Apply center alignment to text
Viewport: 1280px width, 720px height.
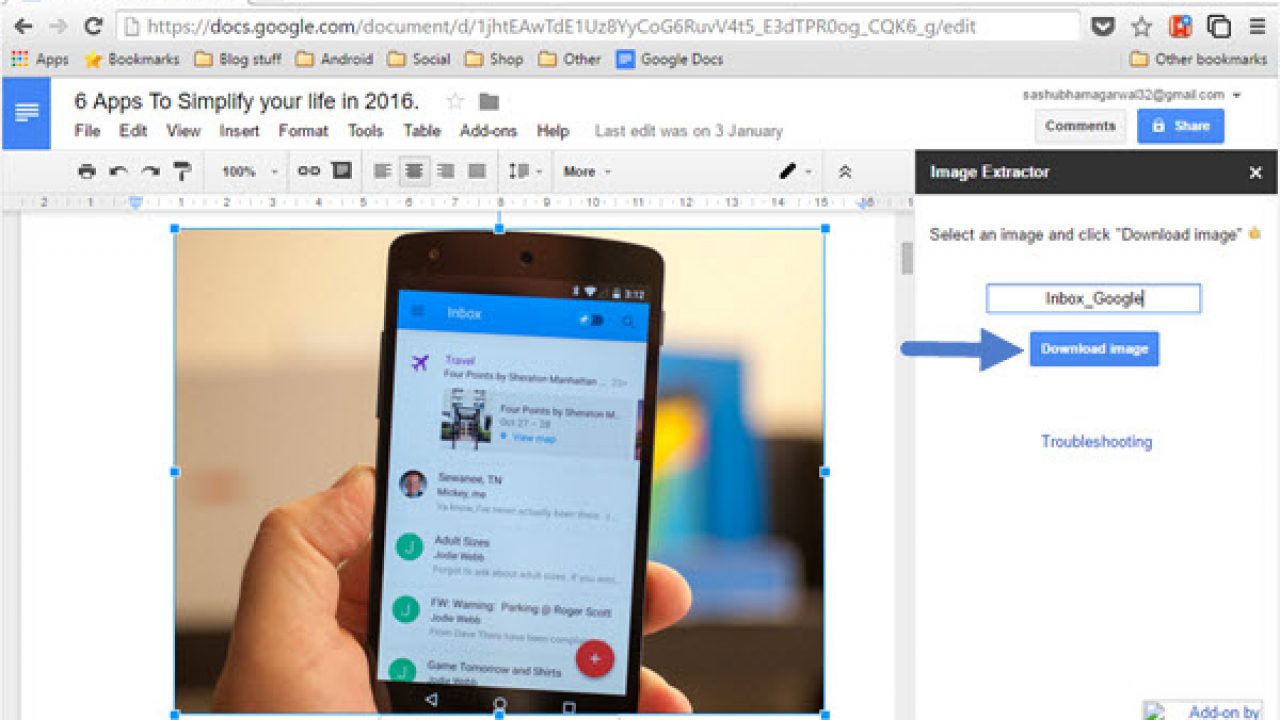pos(413,171)
